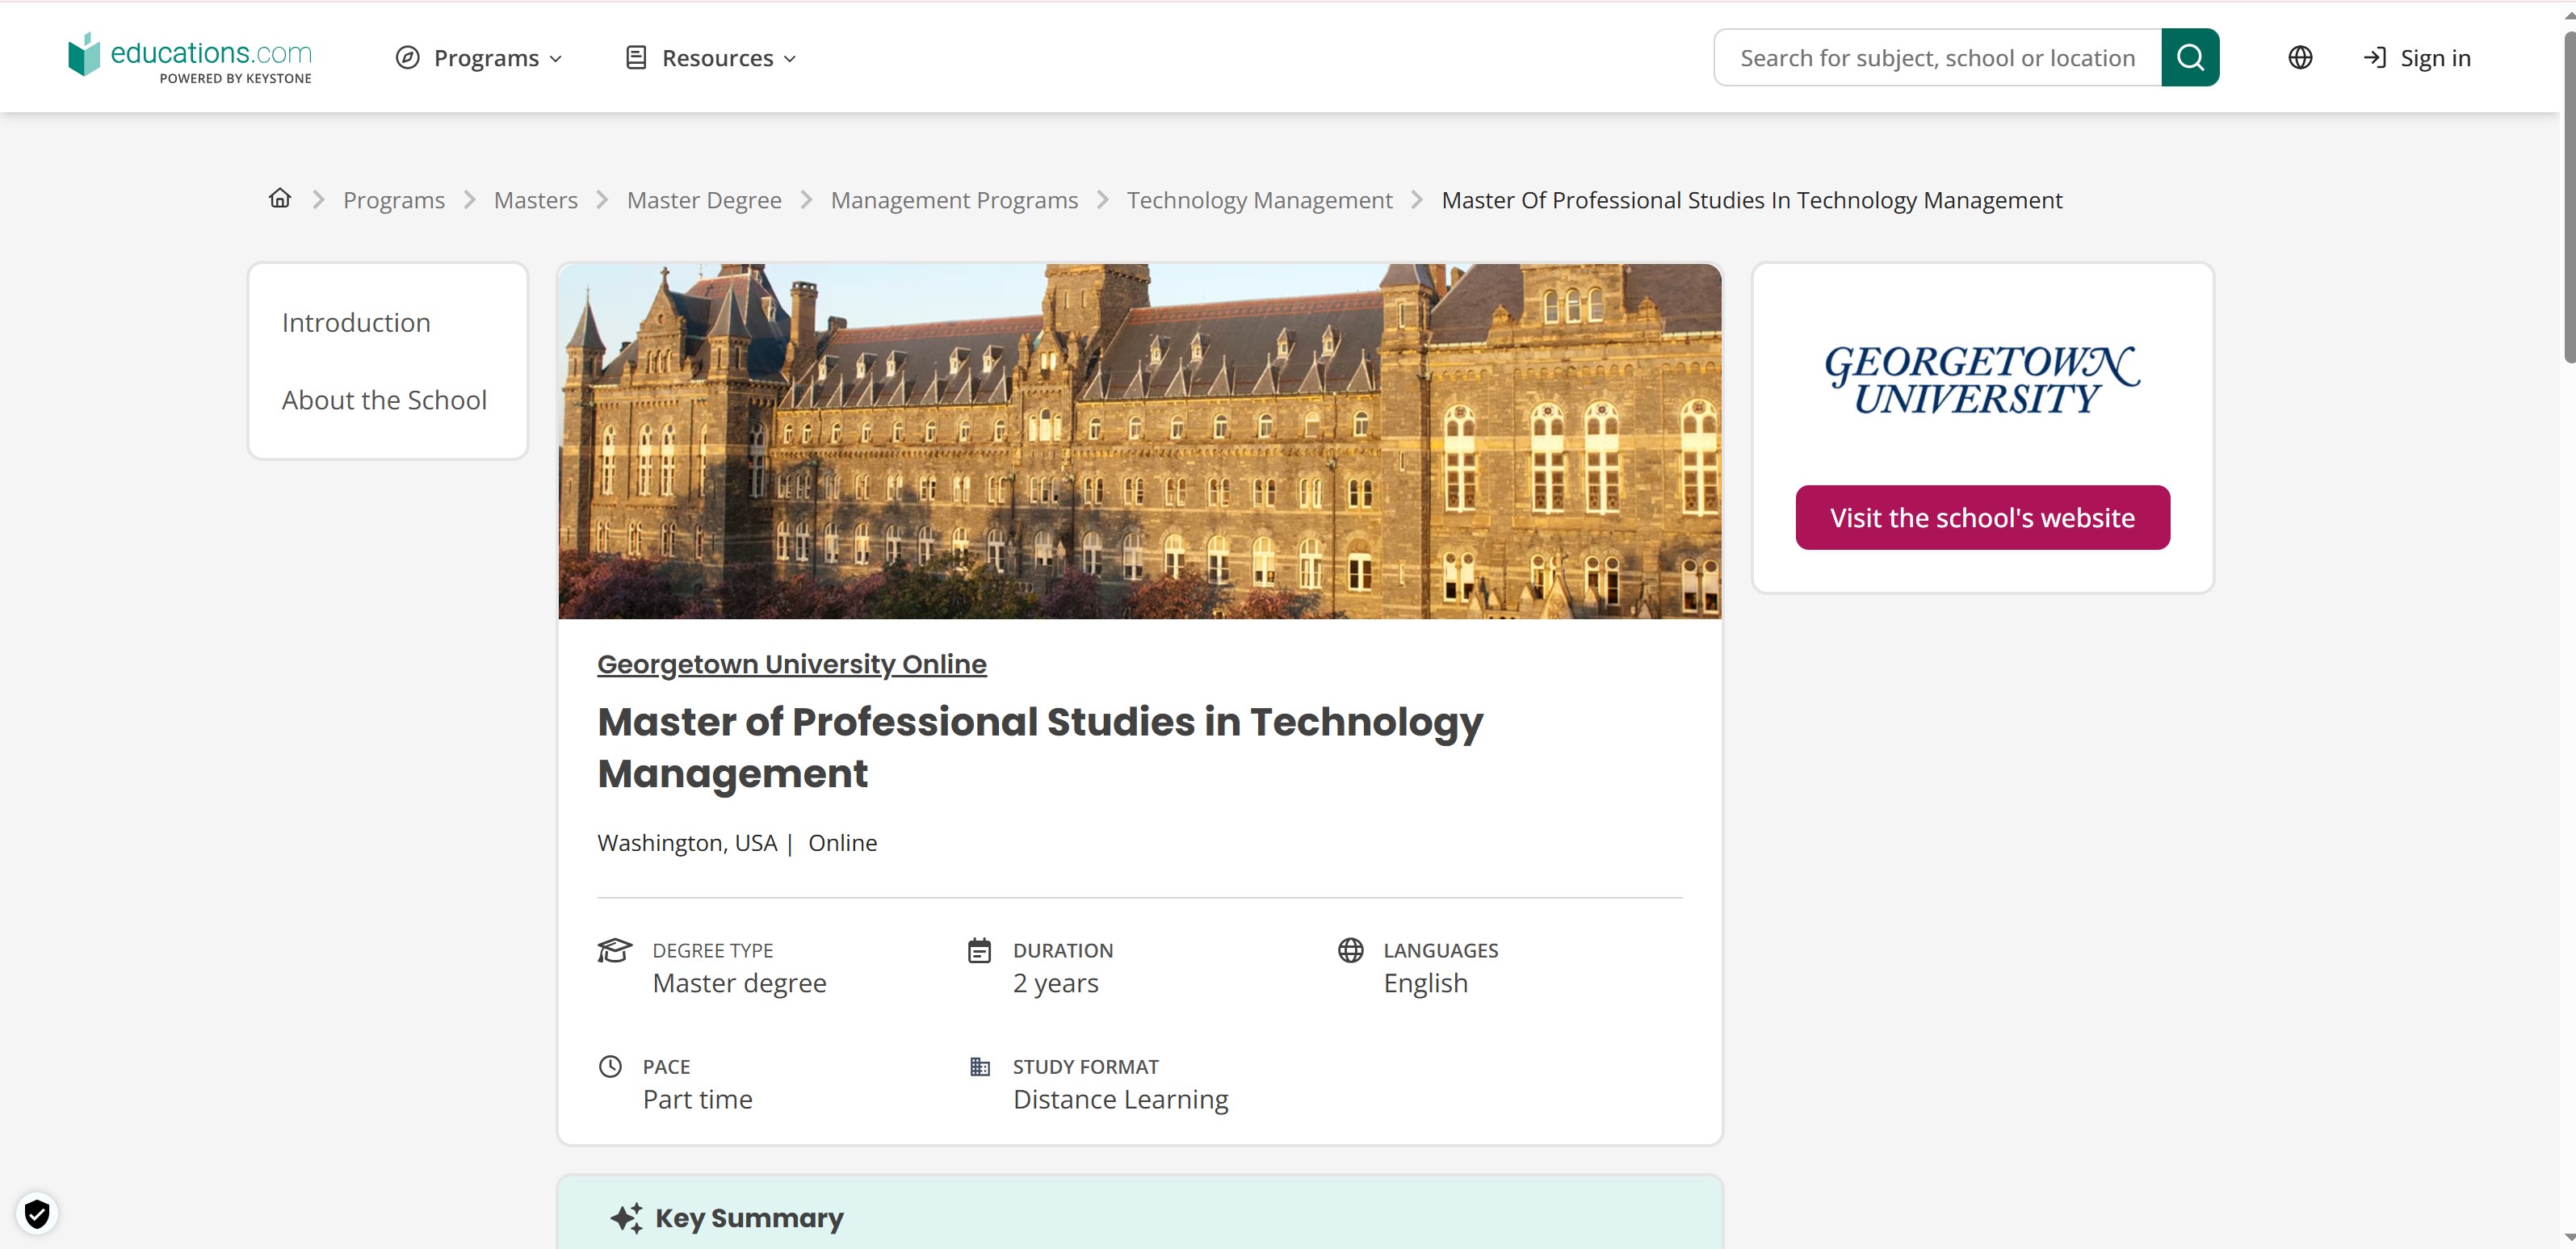Click the 'Master degree' value text
This screenshot has width=2576, height=1249.
(739, 983)
